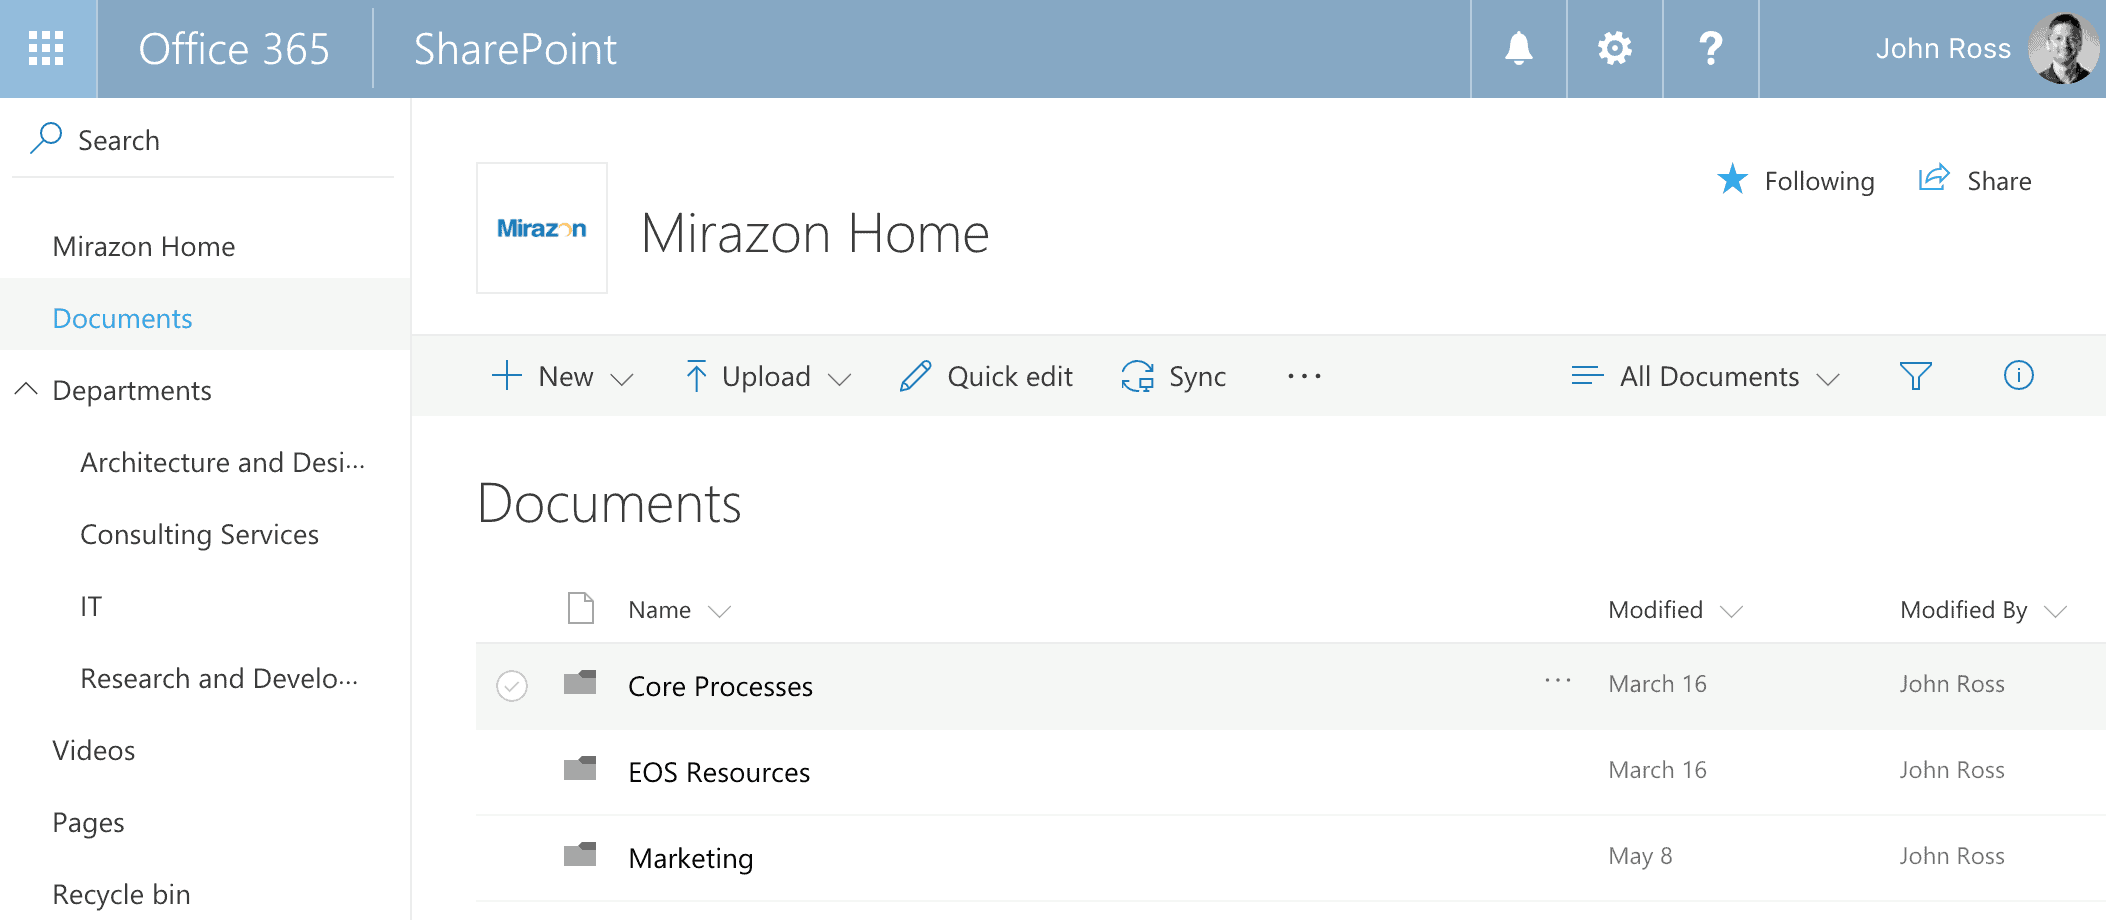Click Modified column header
This screenshot has width=2106, height=920.
pyautogui.click(x=1655, y=610)
